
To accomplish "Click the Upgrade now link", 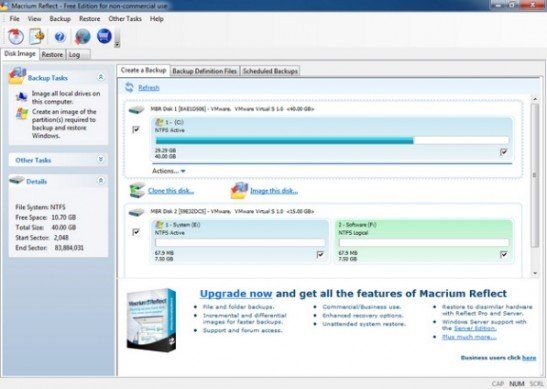I will (x=236, y=293).
